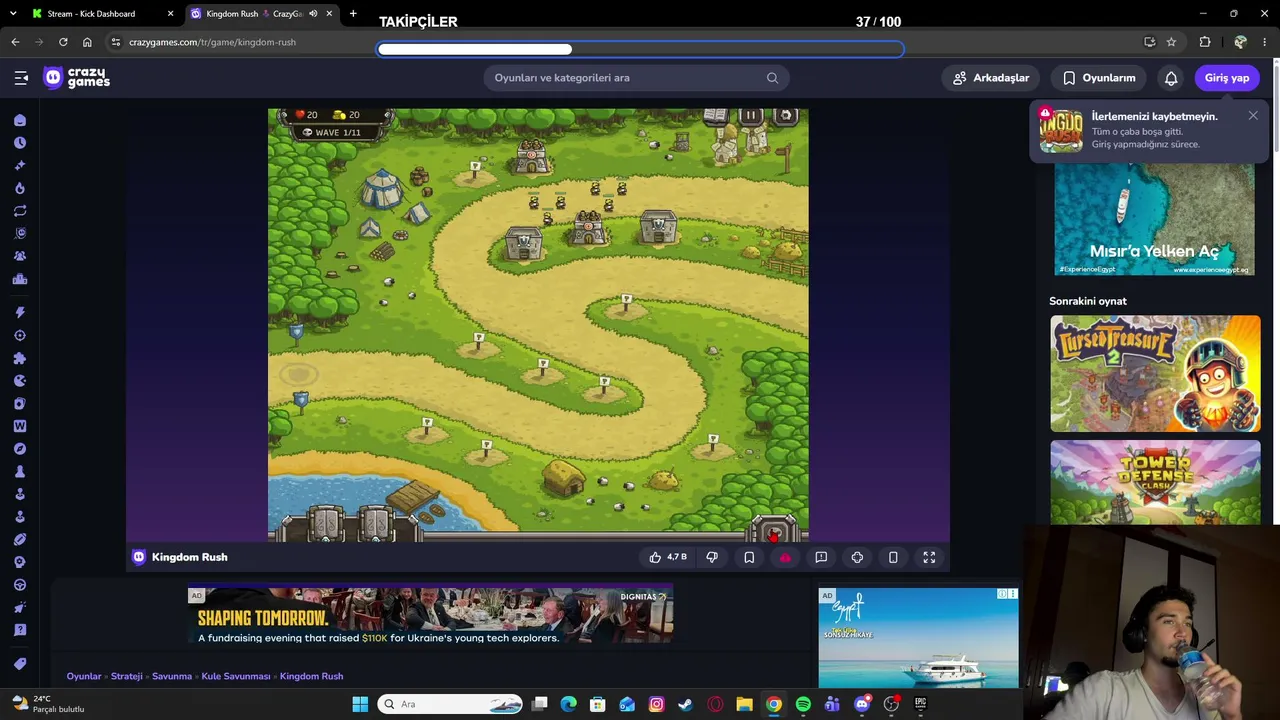1280x720 pixels.
Task: Dismiss the progress warning popup
Action: (1253, 115)
